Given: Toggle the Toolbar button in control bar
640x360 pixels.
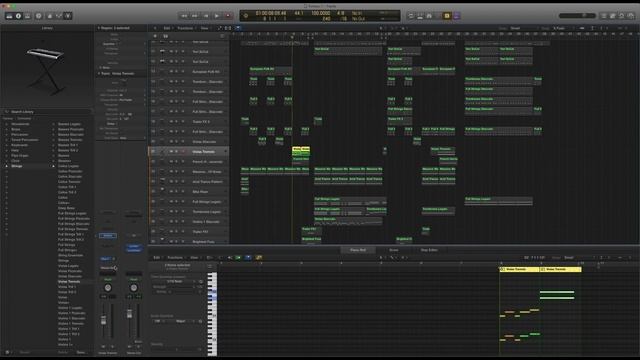Looking at the screenshot, I should click(27, 16).
